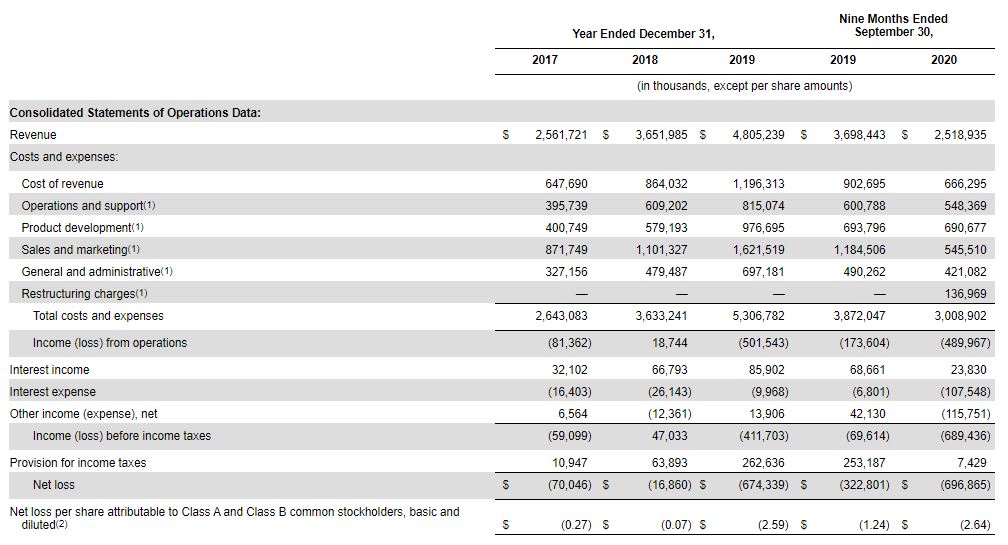Click the 2017 column header

tap(545, 60)
